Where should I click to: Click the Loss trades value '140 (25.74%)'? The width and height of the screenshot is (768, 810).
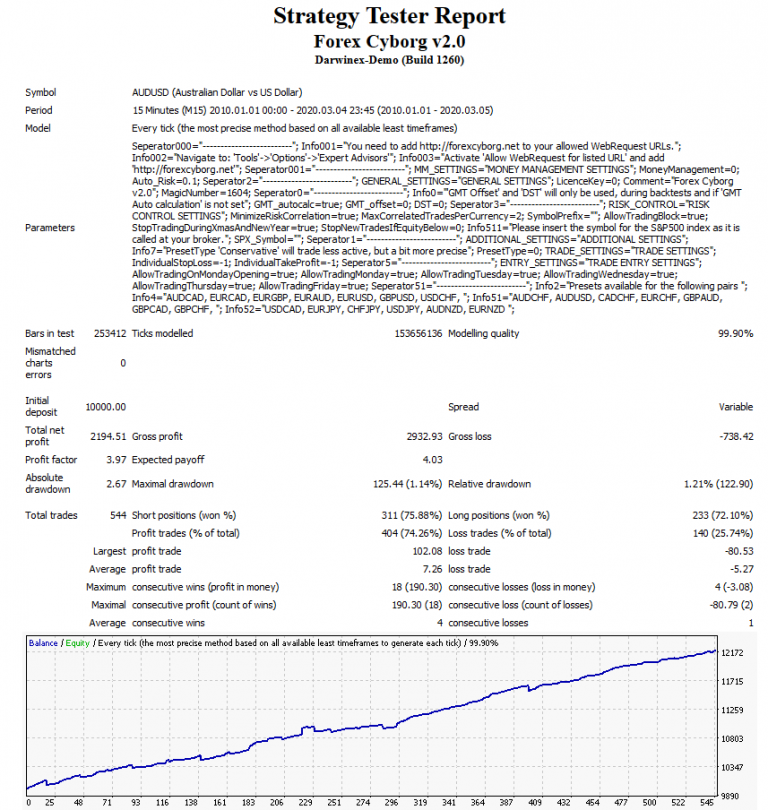tap(723, 533)
